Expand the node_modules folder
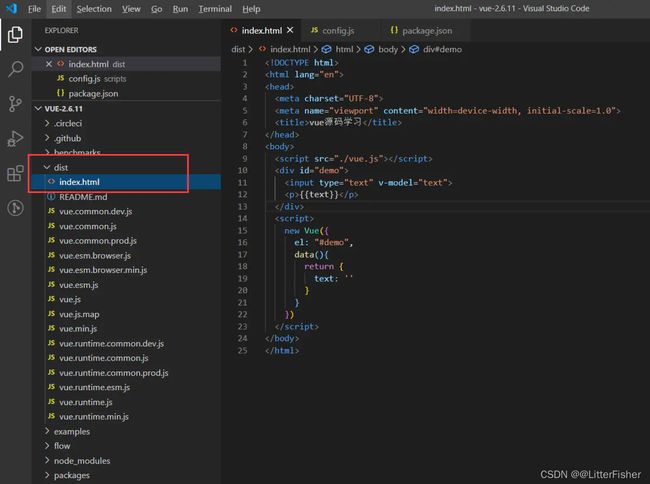Viewport: 650px width, 484px height. click(82, 461)
